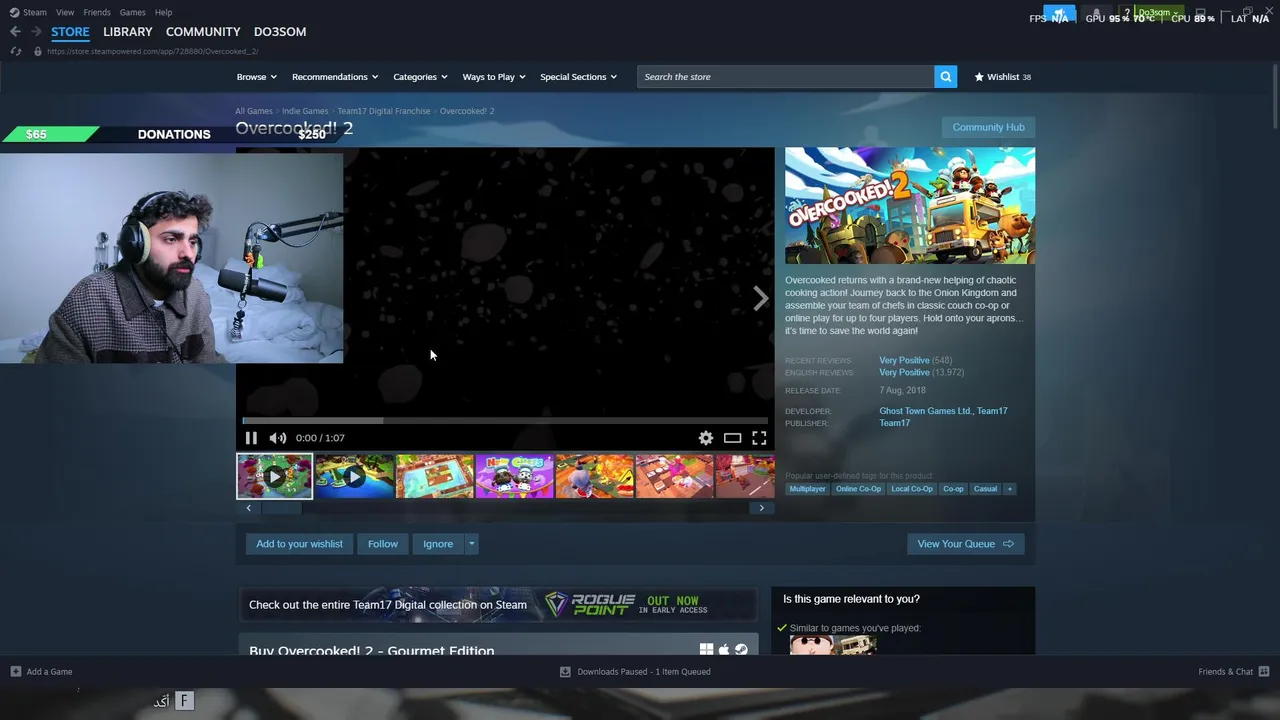1280x720 pixels.
Task: Open the Indie Games breadcrumb link
Action: click(x=305, y=111)
